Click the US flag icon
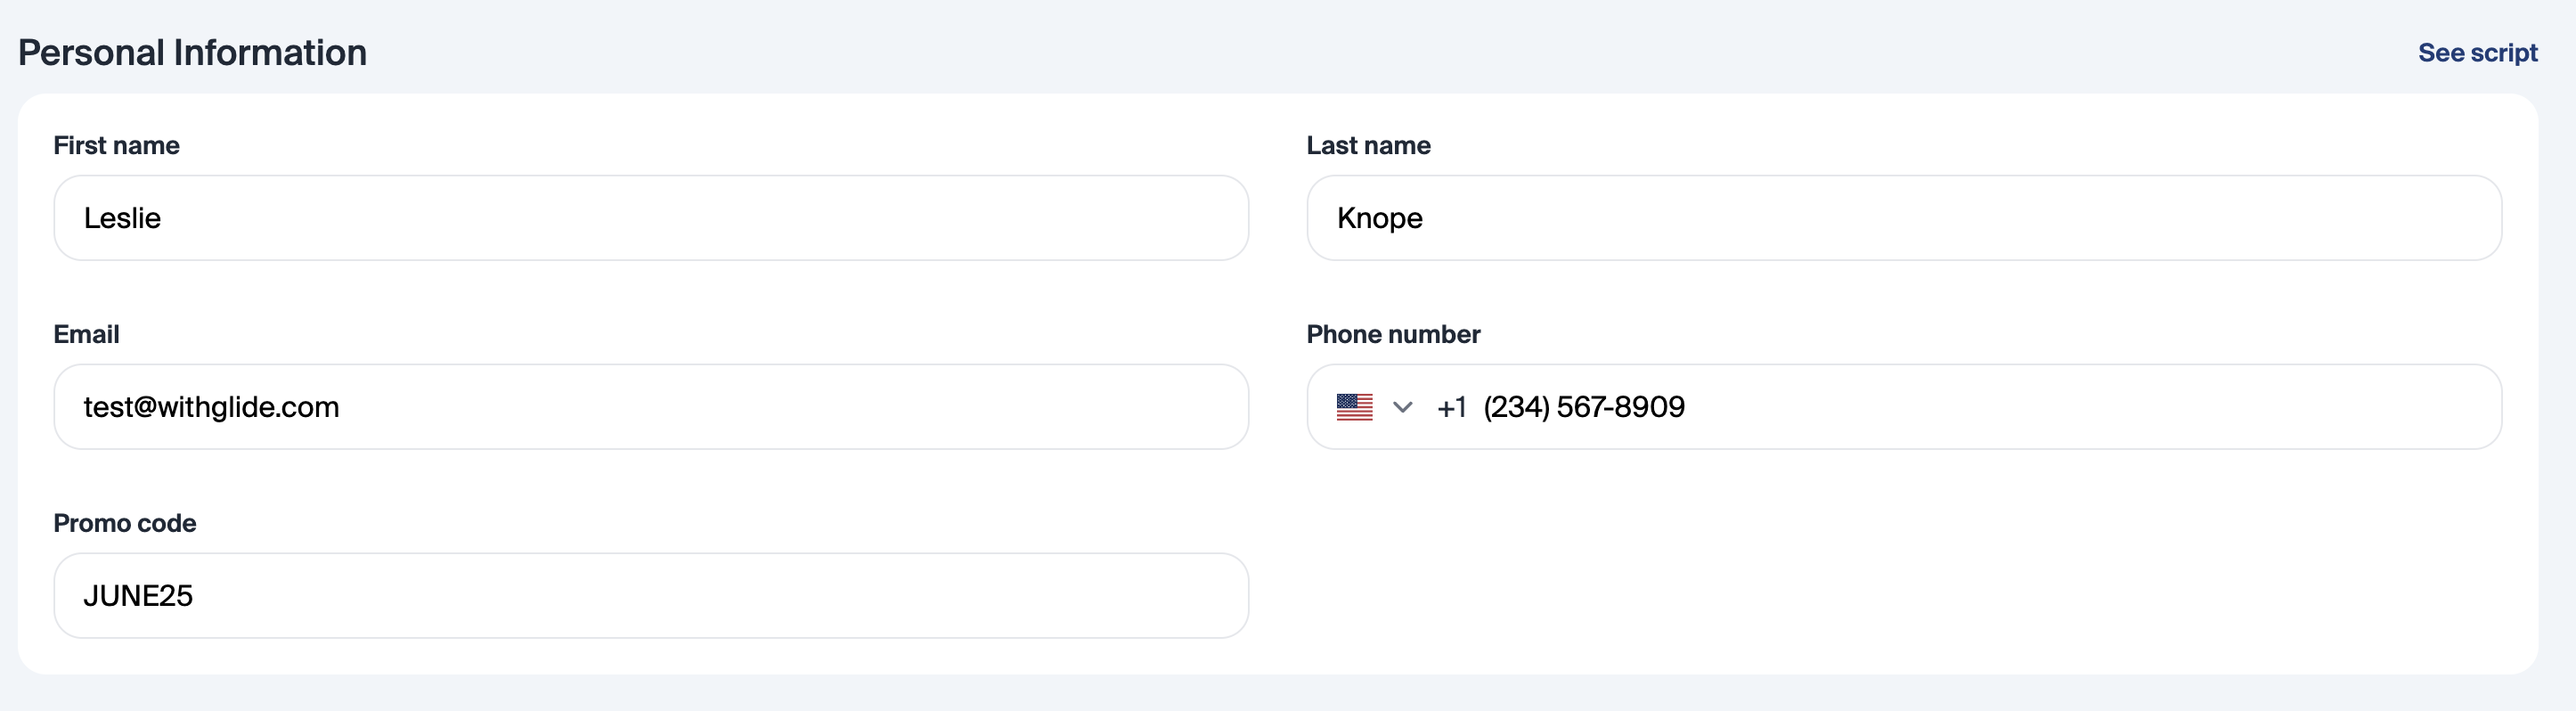 1354,407
